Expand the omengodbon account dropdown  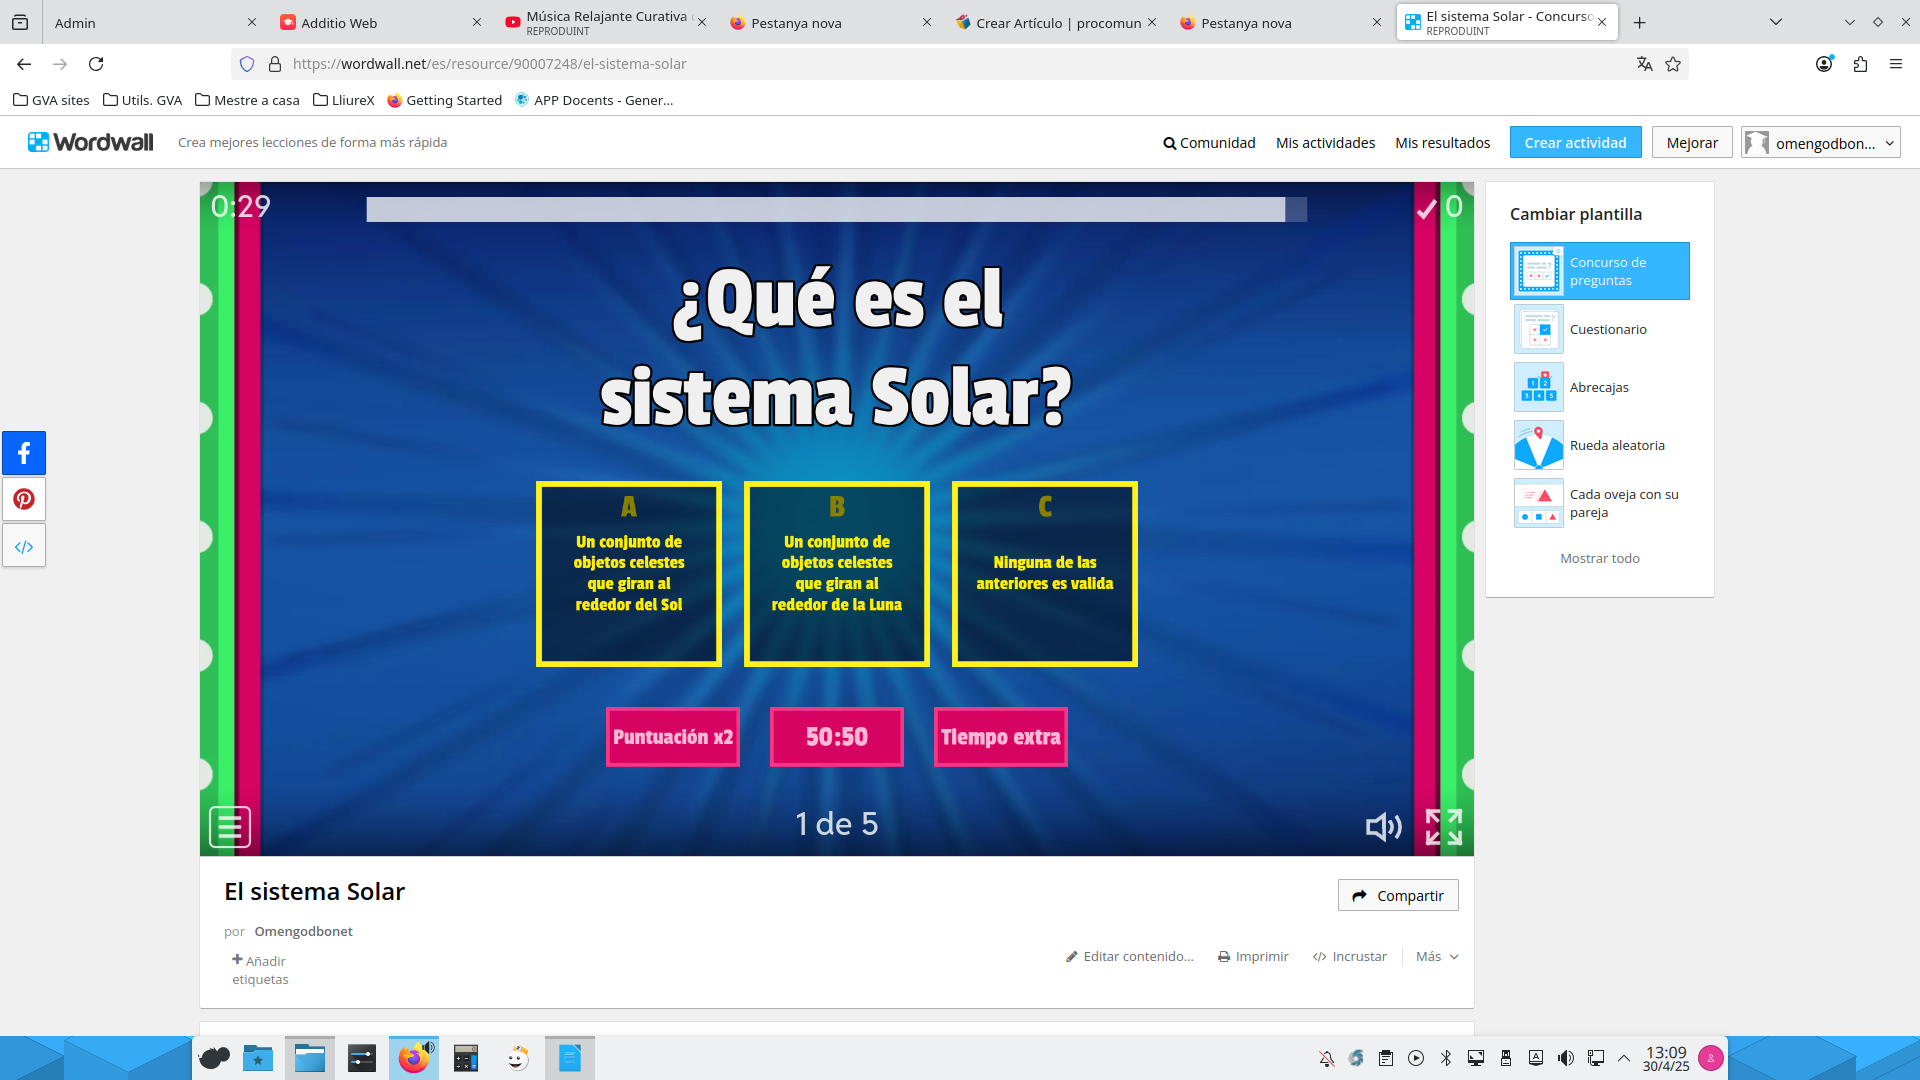pos(1819,142)
